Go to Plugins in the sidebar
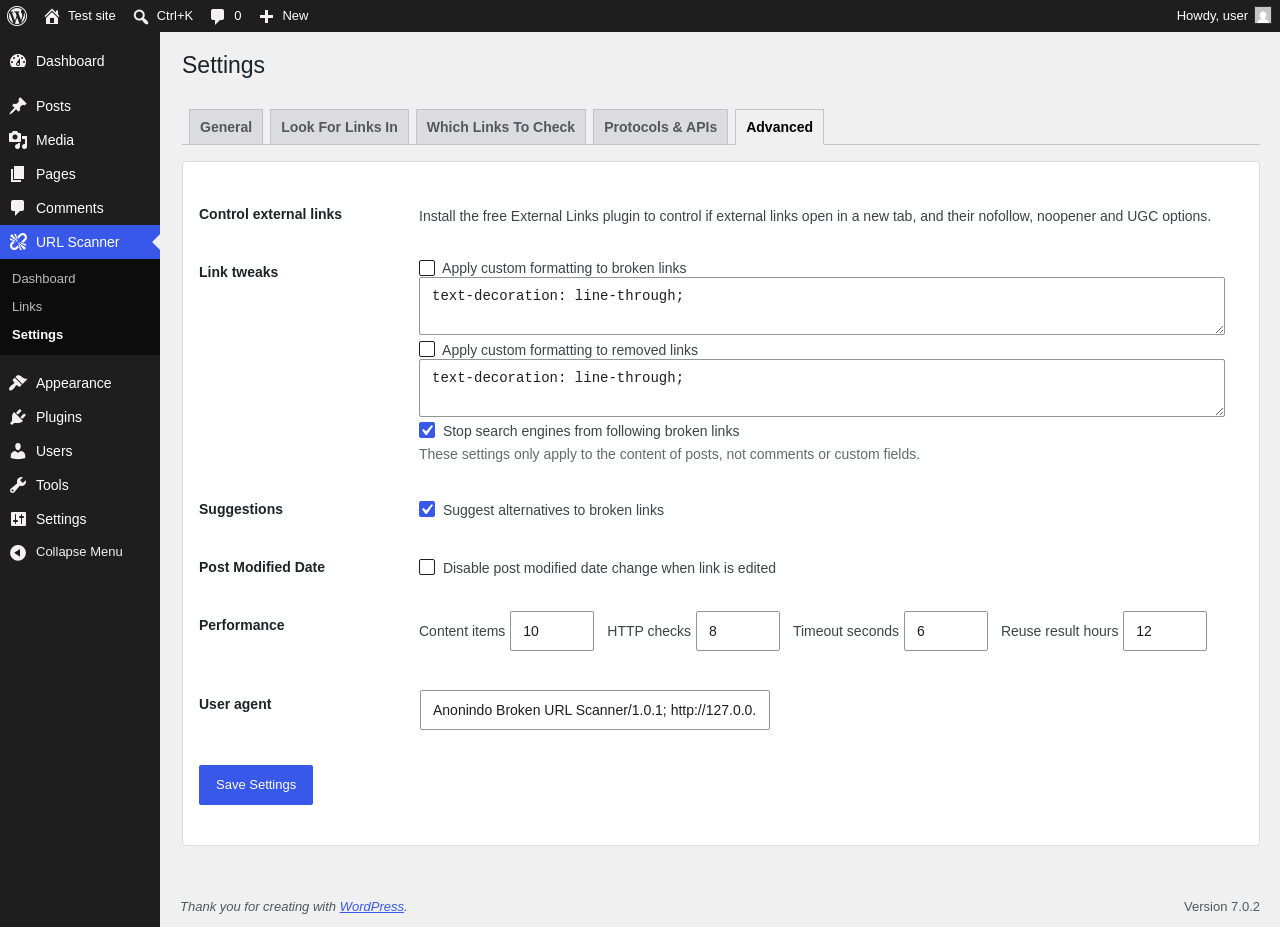The width and height of the screenshot is (1280, 927). (80, 417)
